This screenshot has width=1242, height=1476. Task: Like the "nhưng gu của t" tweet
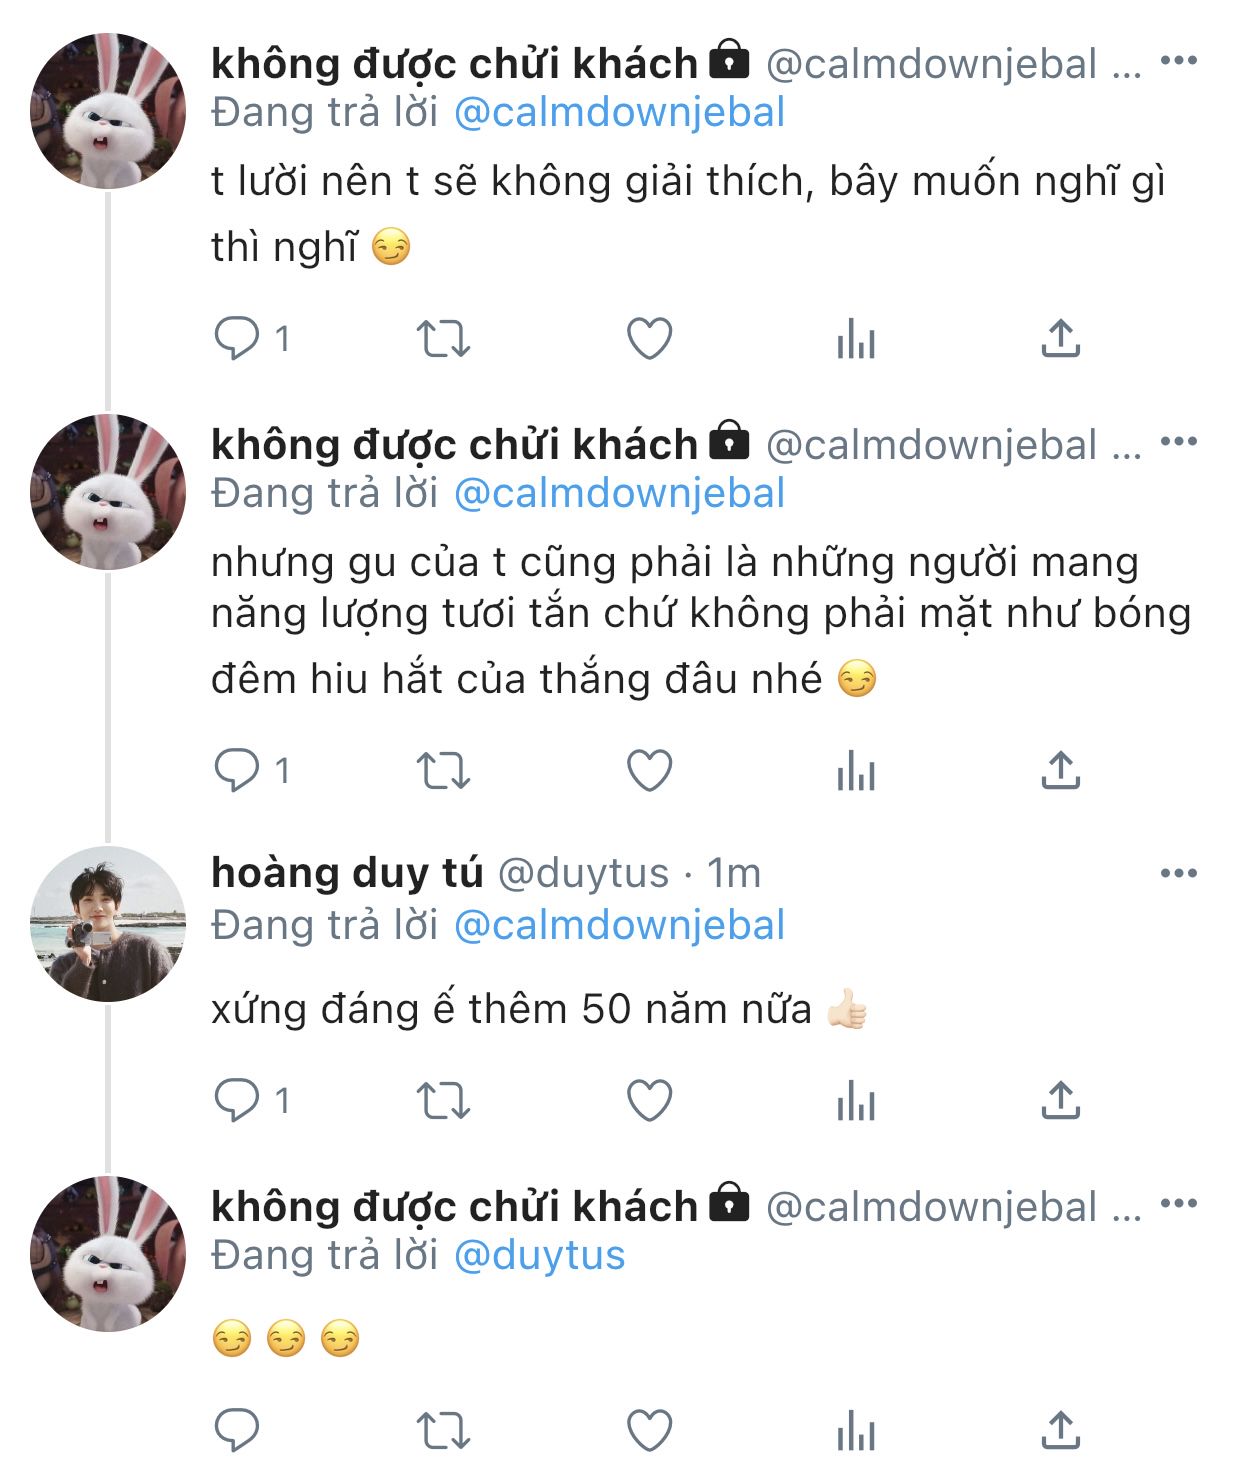click(649, 771)
